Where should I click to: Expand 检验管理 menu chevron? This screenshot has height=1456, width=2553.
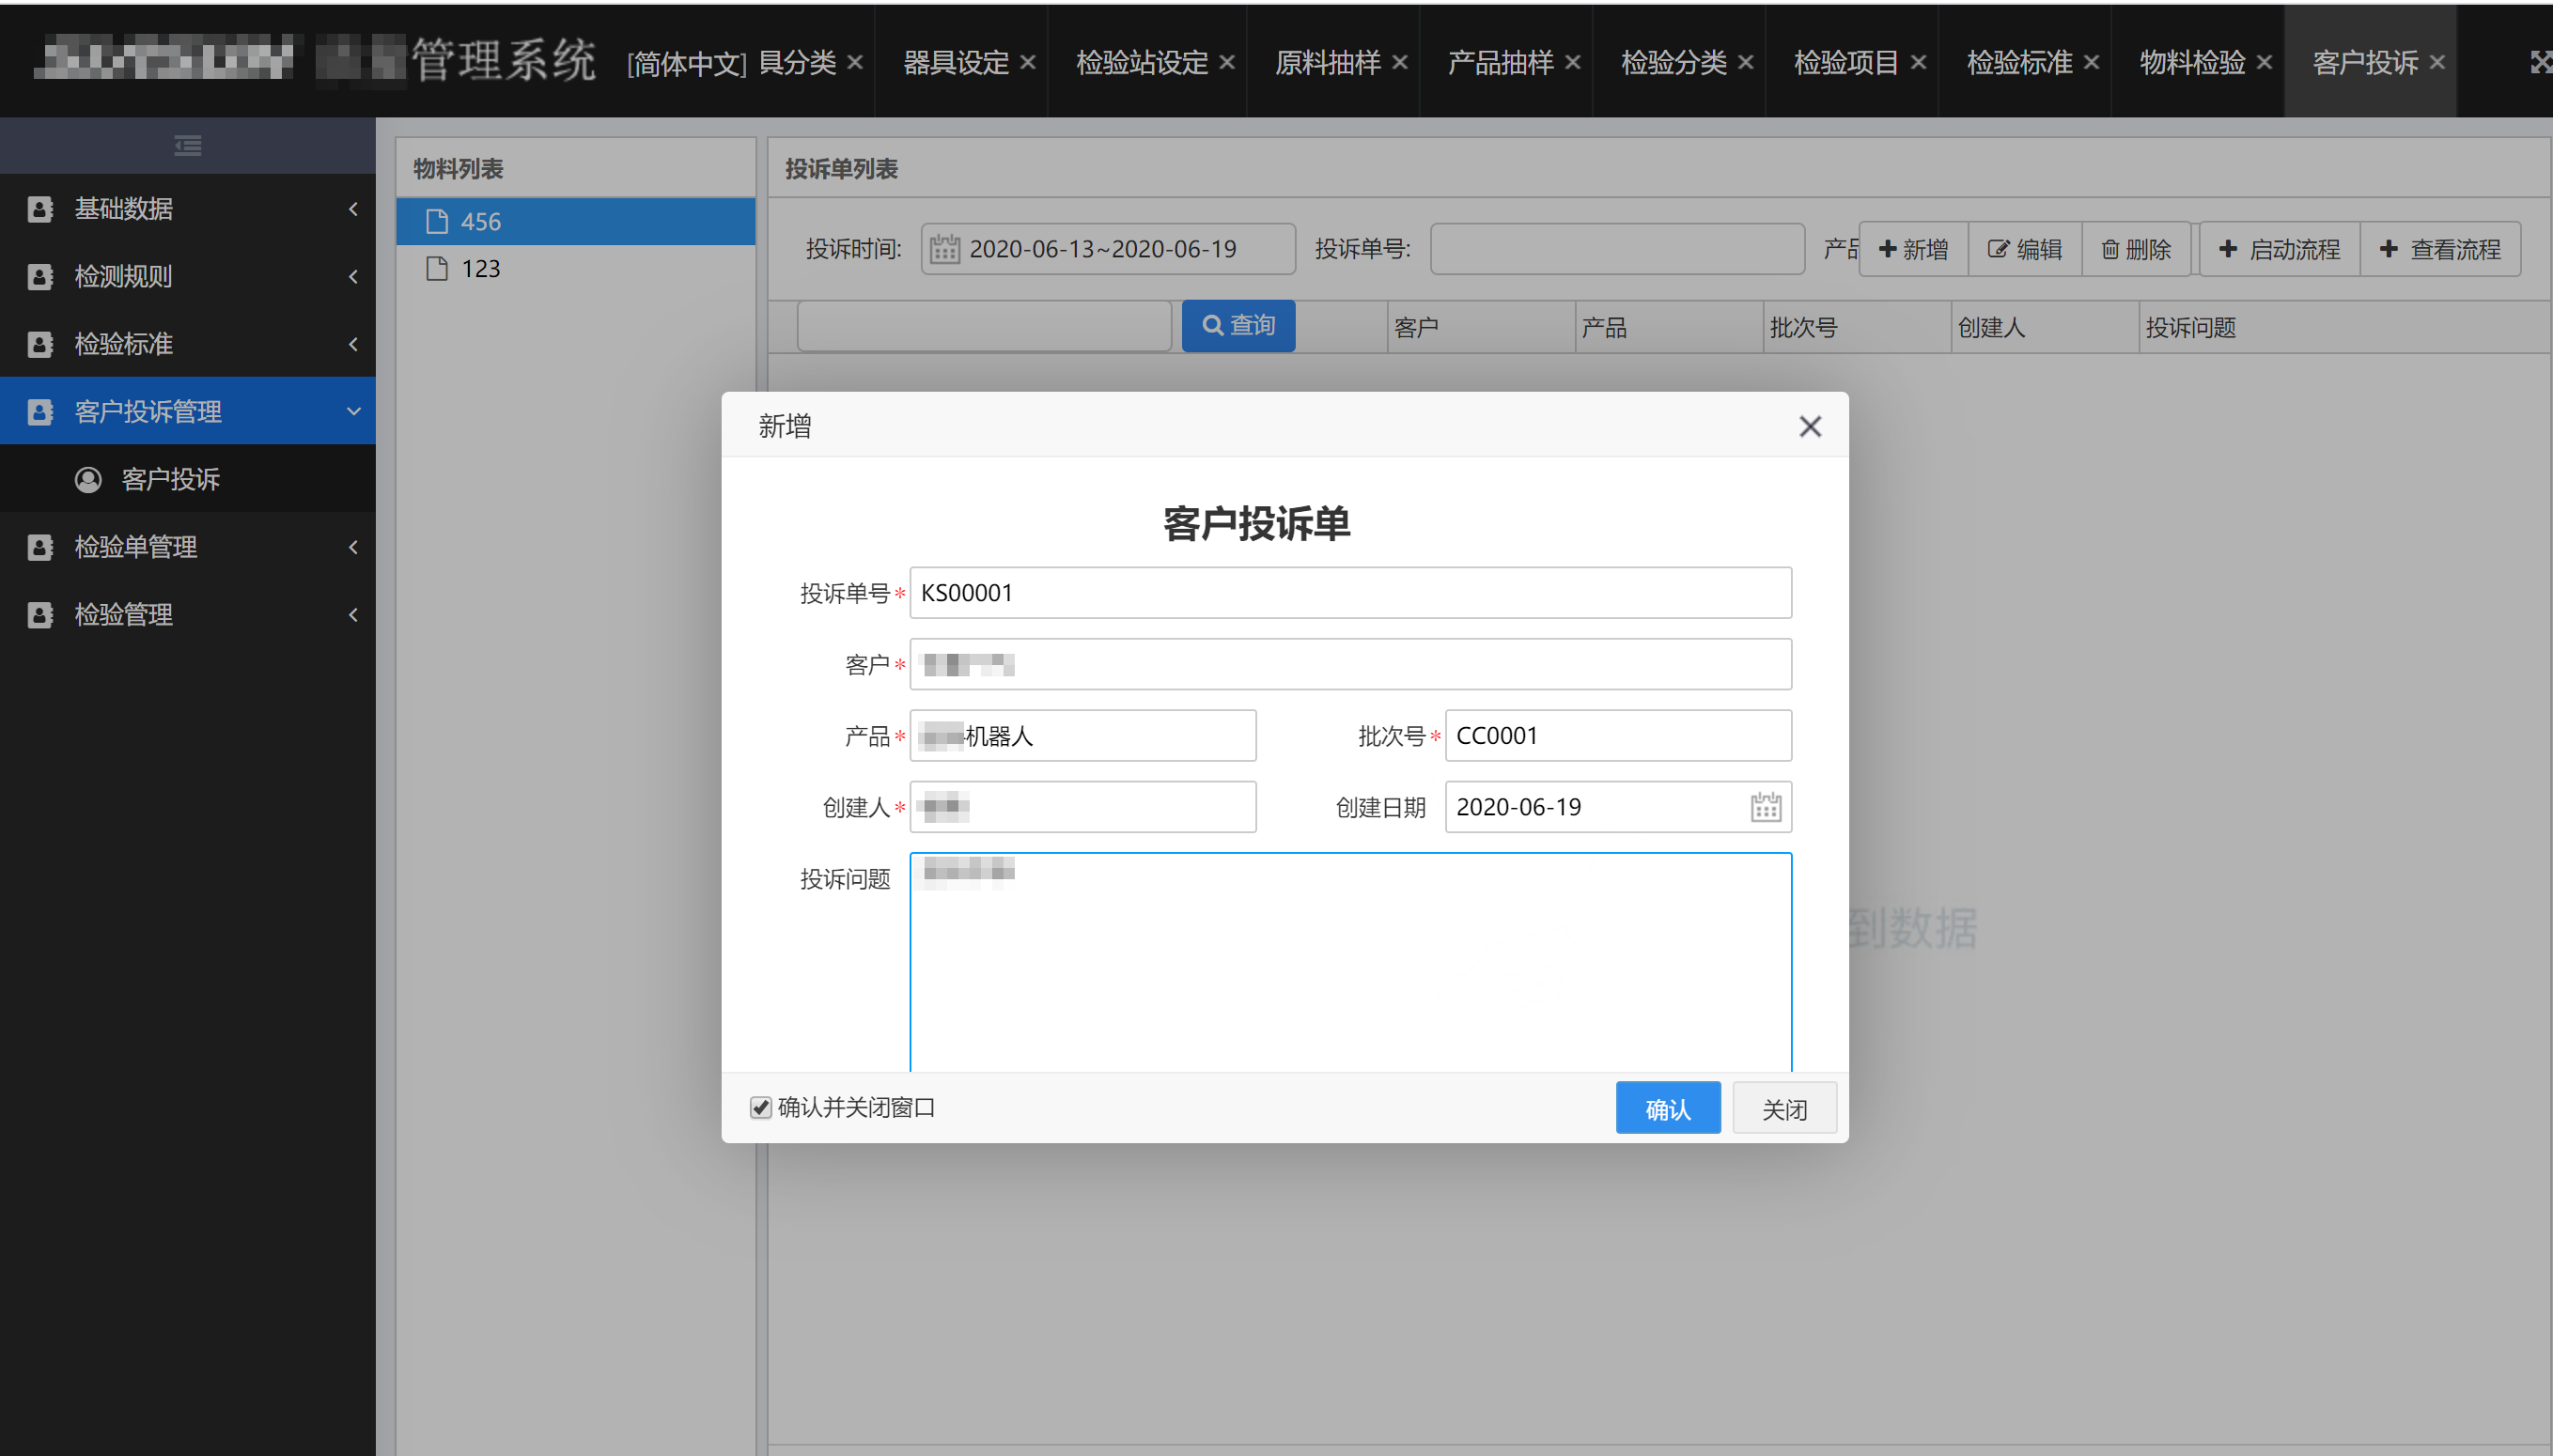tap(353, 615)
